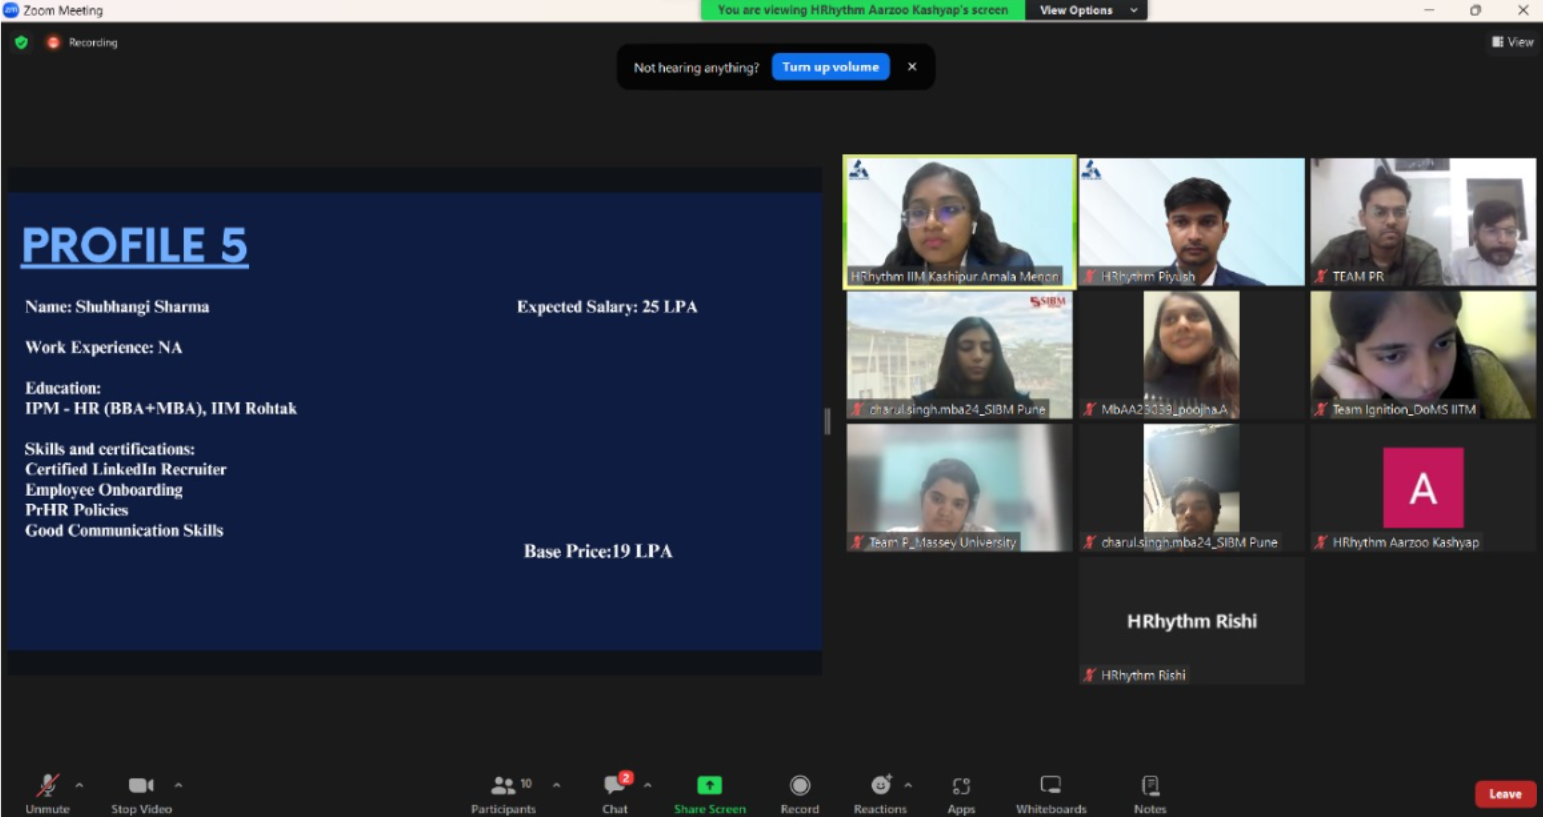Change layout with the View button
This screenshot has height=817, width=1543.
(x=1512, y=42)
